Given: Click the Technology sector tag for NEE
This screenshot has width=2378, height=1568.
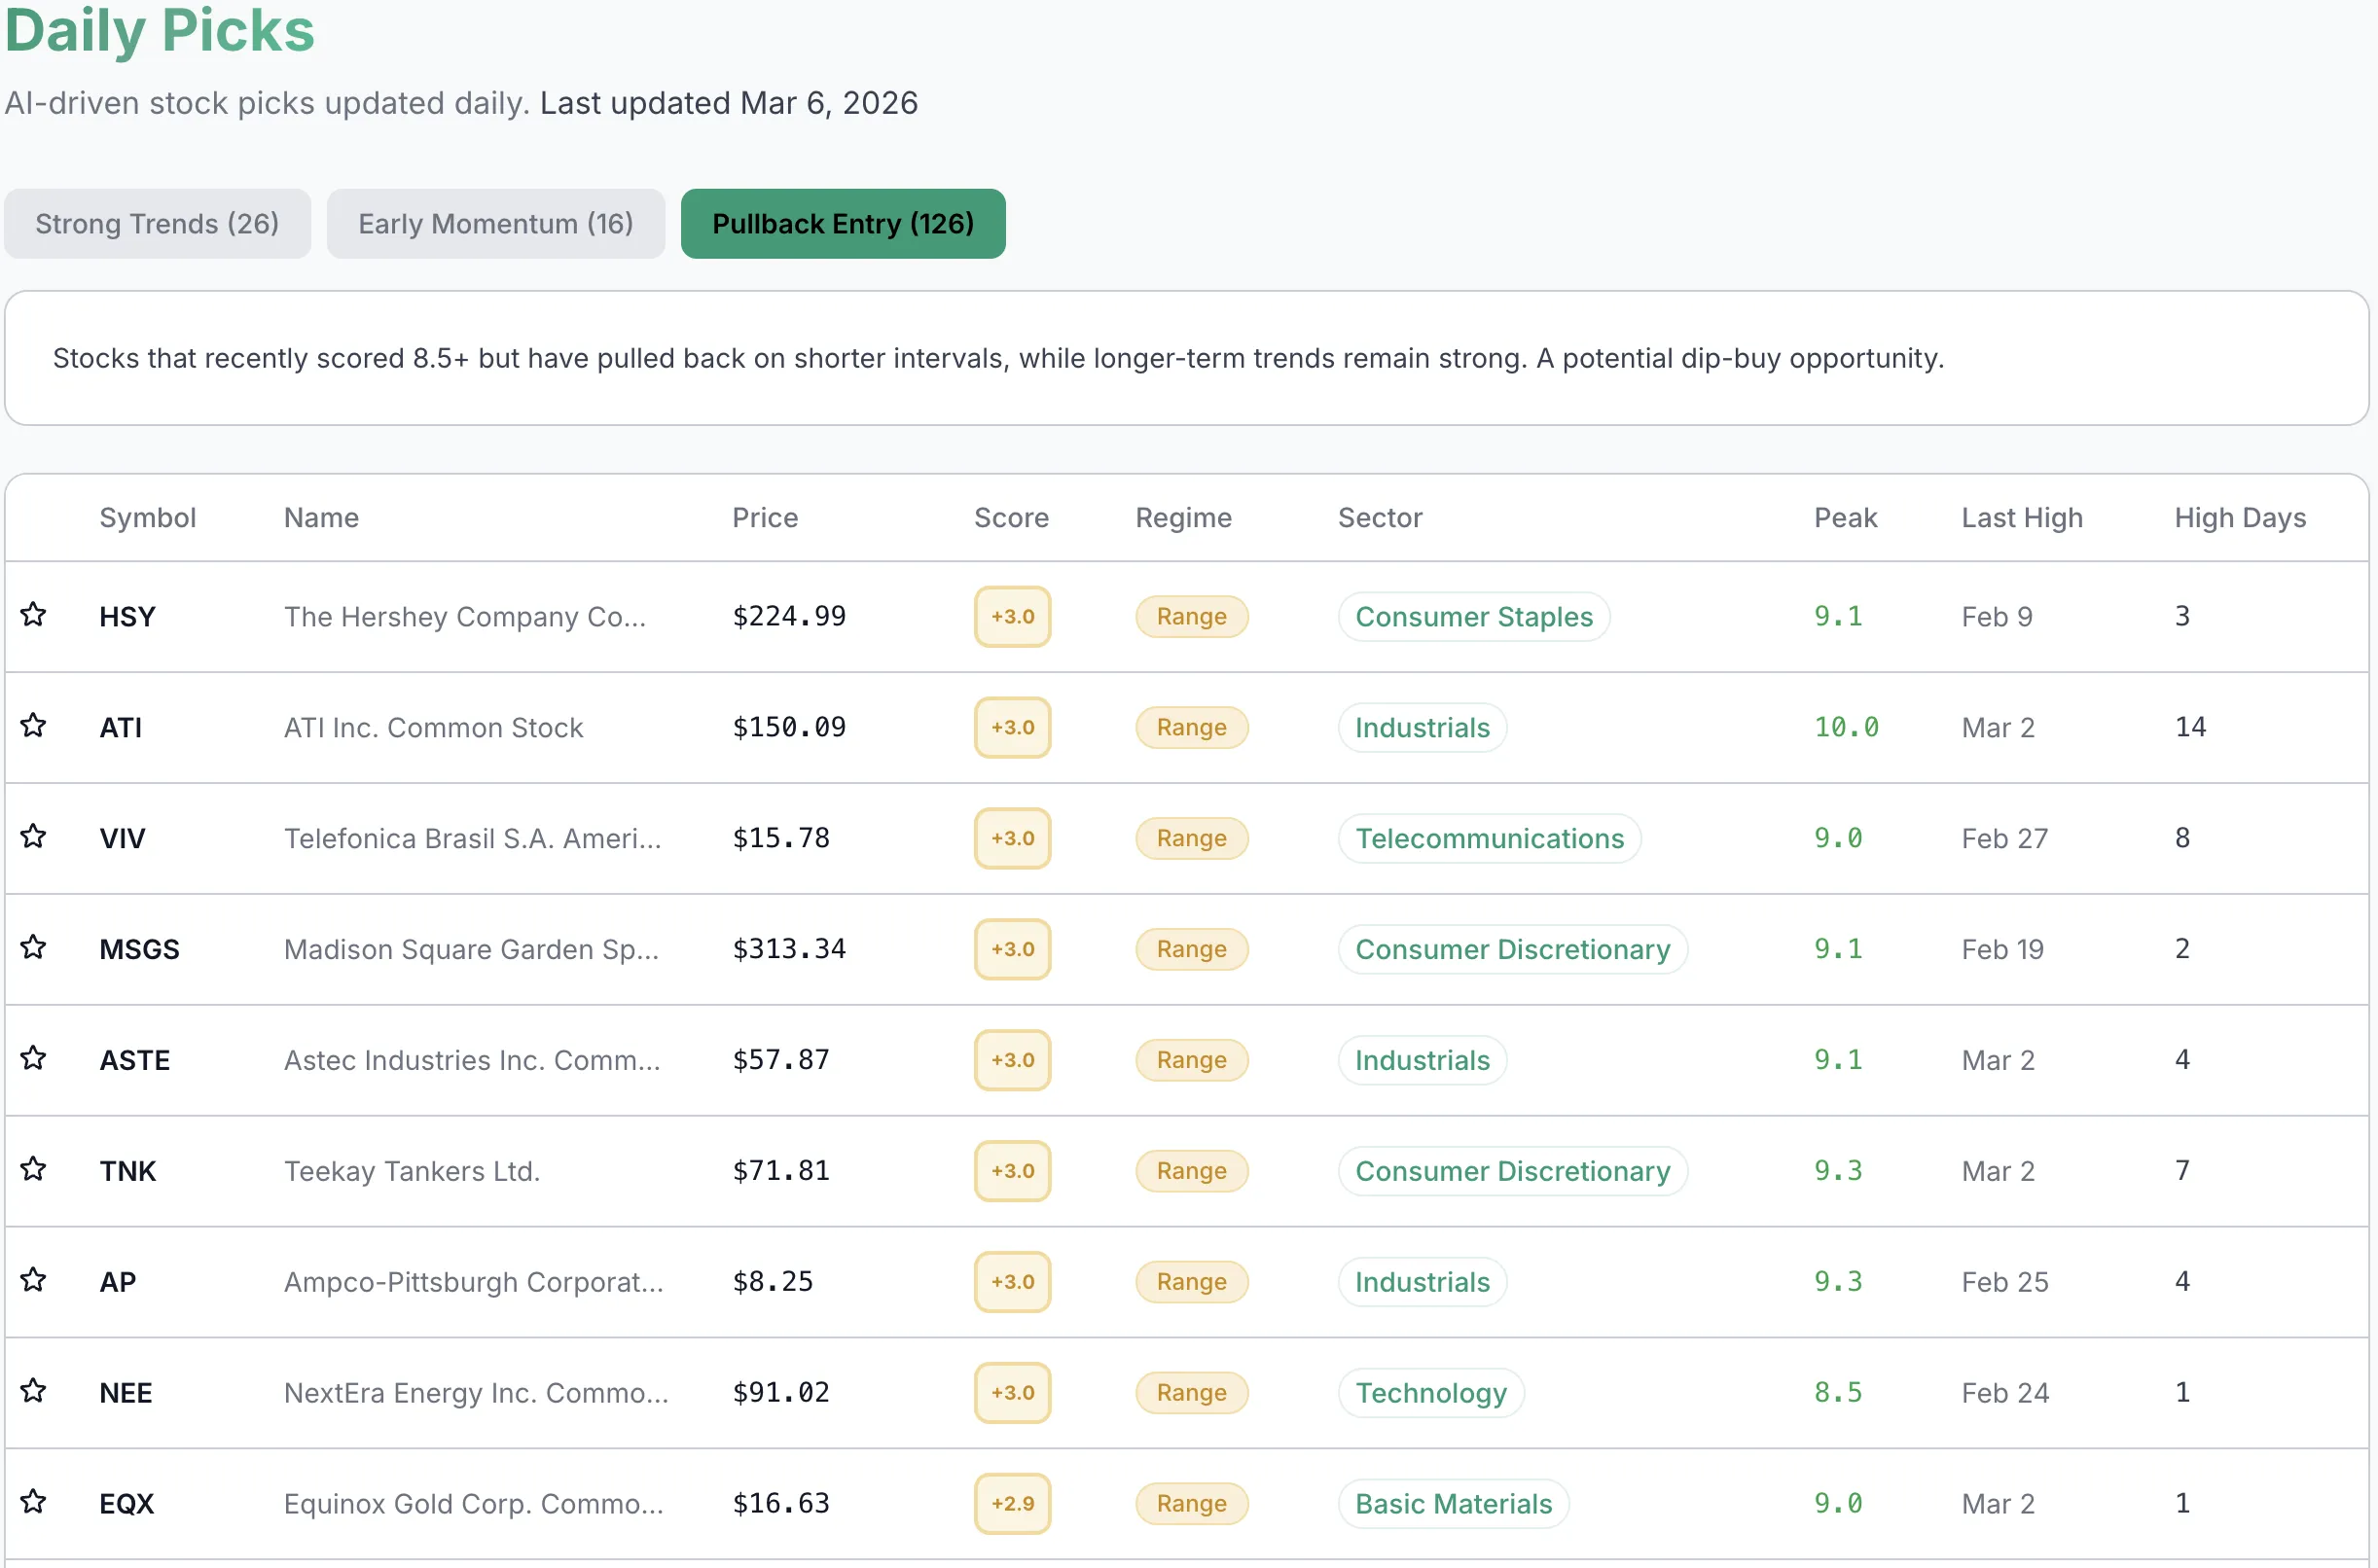Looking at the screenshot, I should click(1431, 1394).
